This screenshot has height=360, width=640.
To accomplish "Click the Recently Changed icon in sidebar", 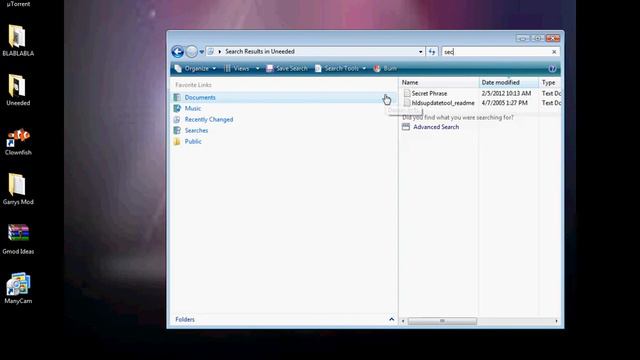I will point(177,119).
